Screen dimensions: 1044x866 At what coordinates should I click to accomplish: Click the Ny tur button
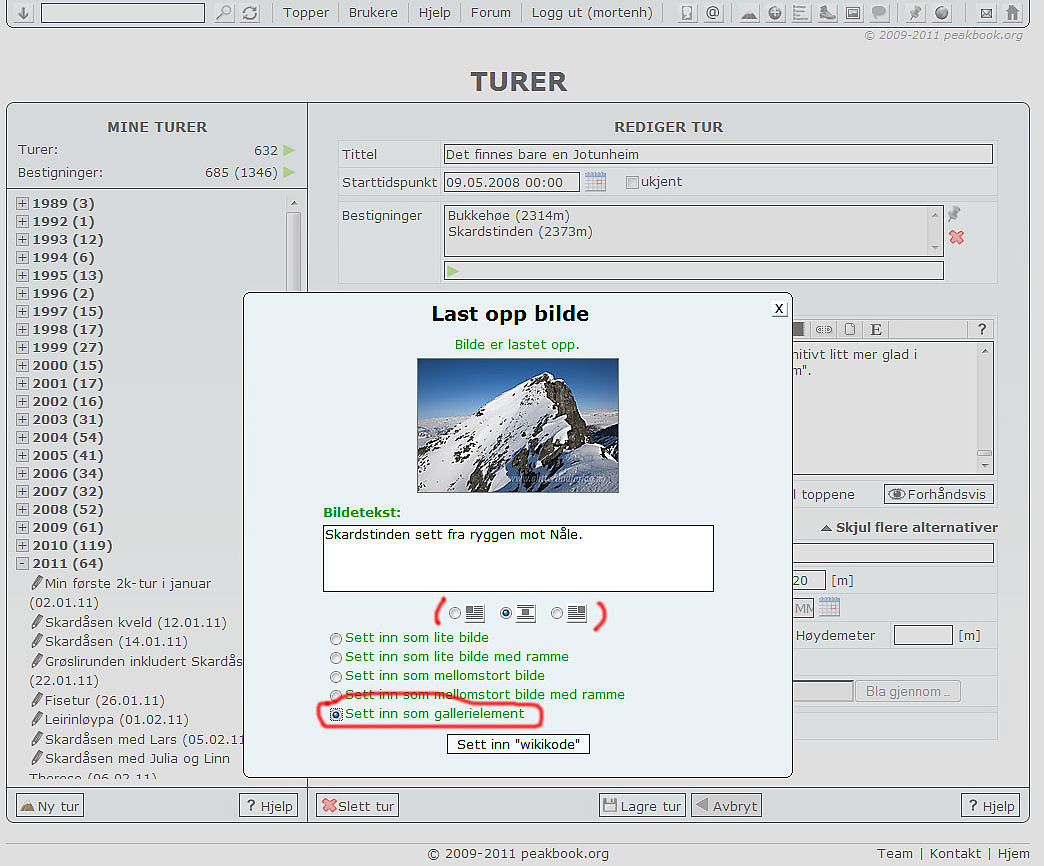click(50, 806)
